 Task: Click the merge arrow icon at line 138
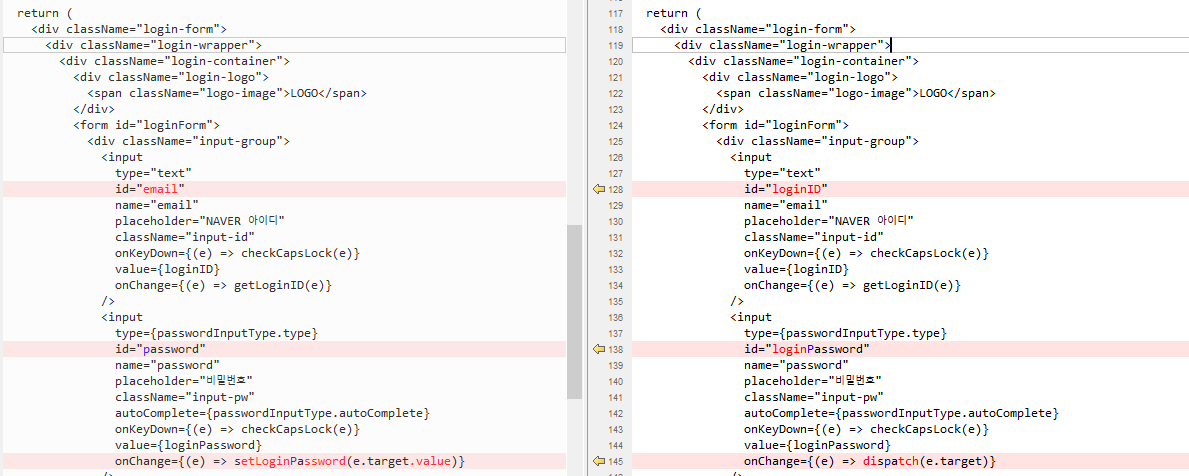tap(598, 349)
